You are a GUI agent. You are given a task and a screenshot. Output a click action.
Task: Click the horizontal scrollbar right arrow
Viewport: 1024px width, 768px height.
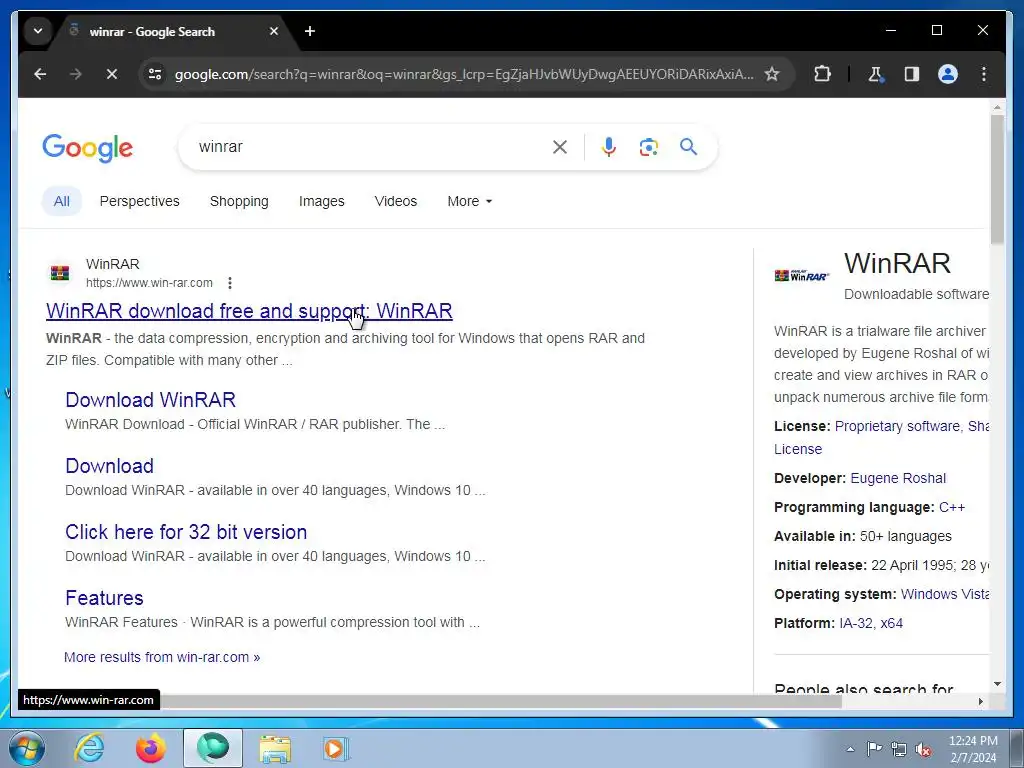click(x=980, y=701)
